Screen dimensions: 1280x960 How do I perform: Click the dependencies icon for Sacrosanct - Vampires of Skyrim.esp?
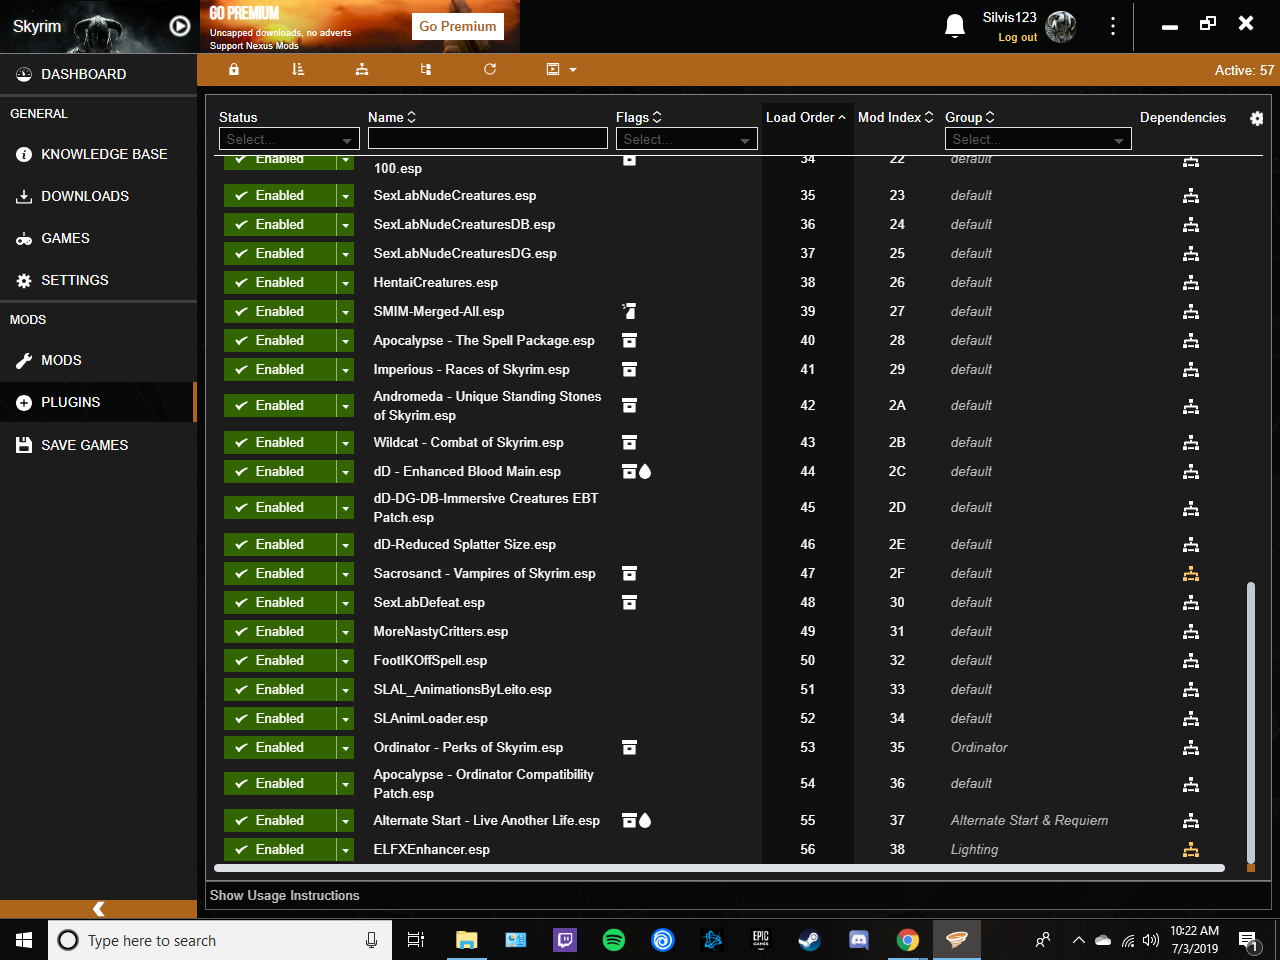[1191, 574]
